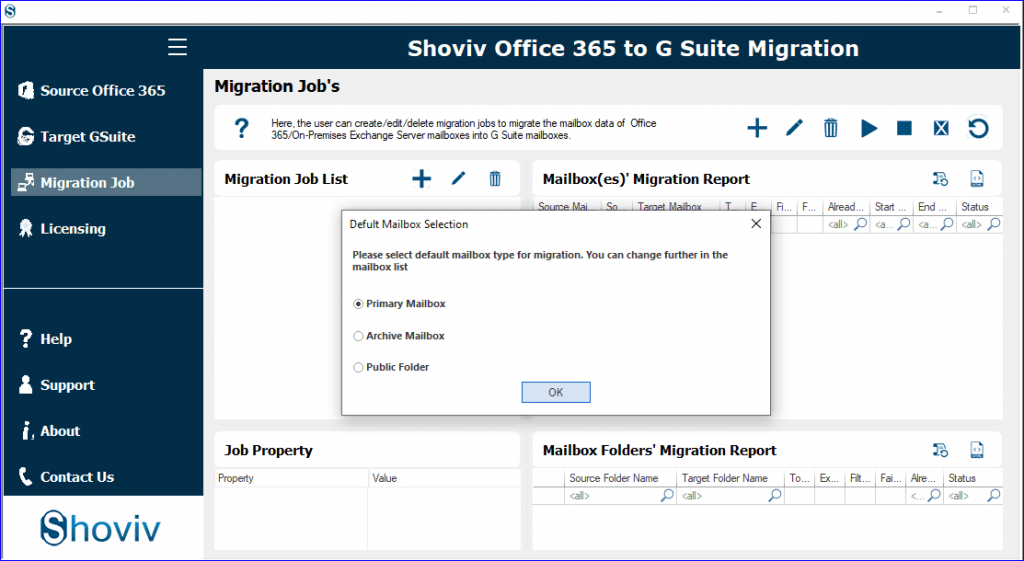Sort by Start column in Mailbox(es)' report
Image resolution: width=1024 pixels, height=561 pixels.
[891, 206]
